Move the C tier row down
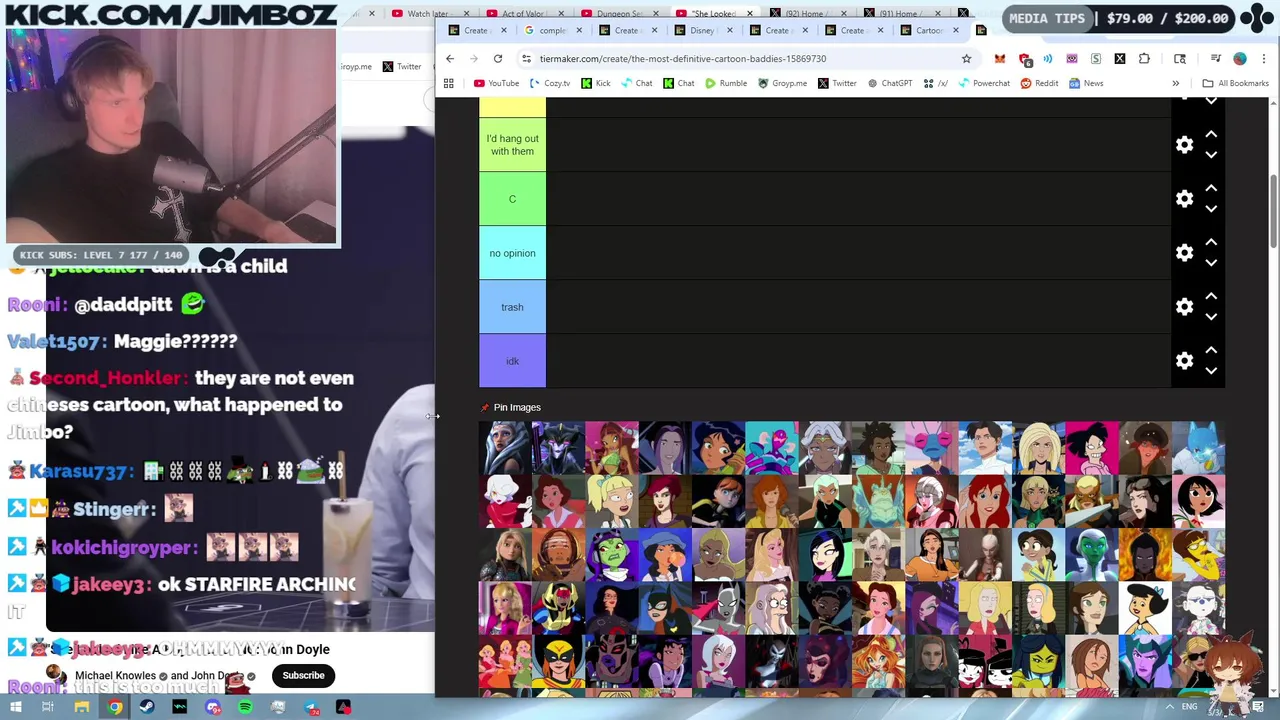 pos(1211,209)
